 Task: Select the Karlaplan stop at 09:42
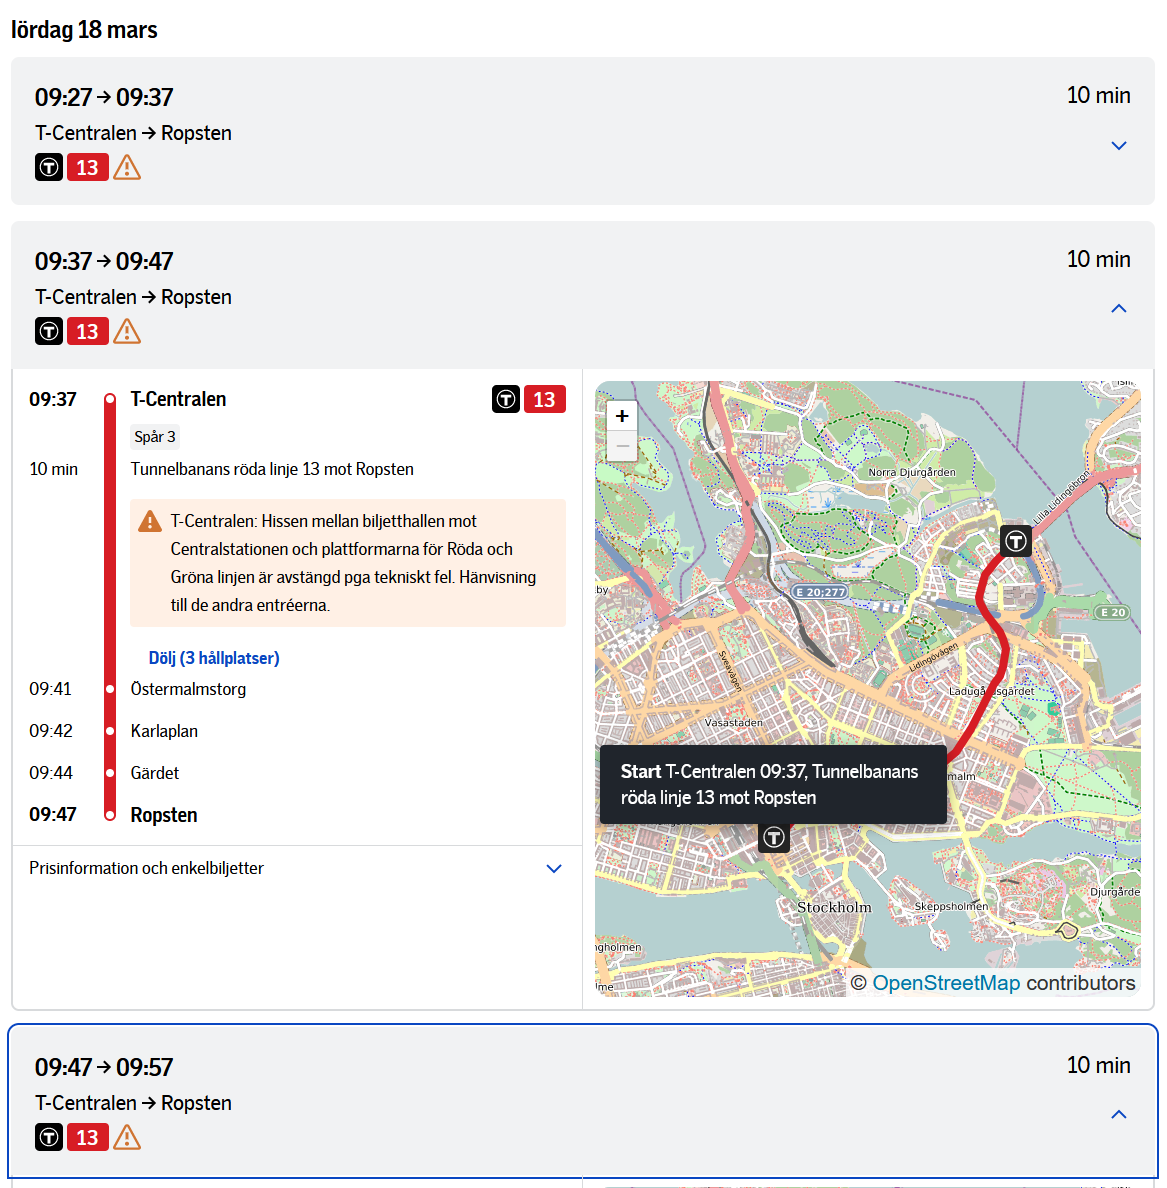pos(164,731)
